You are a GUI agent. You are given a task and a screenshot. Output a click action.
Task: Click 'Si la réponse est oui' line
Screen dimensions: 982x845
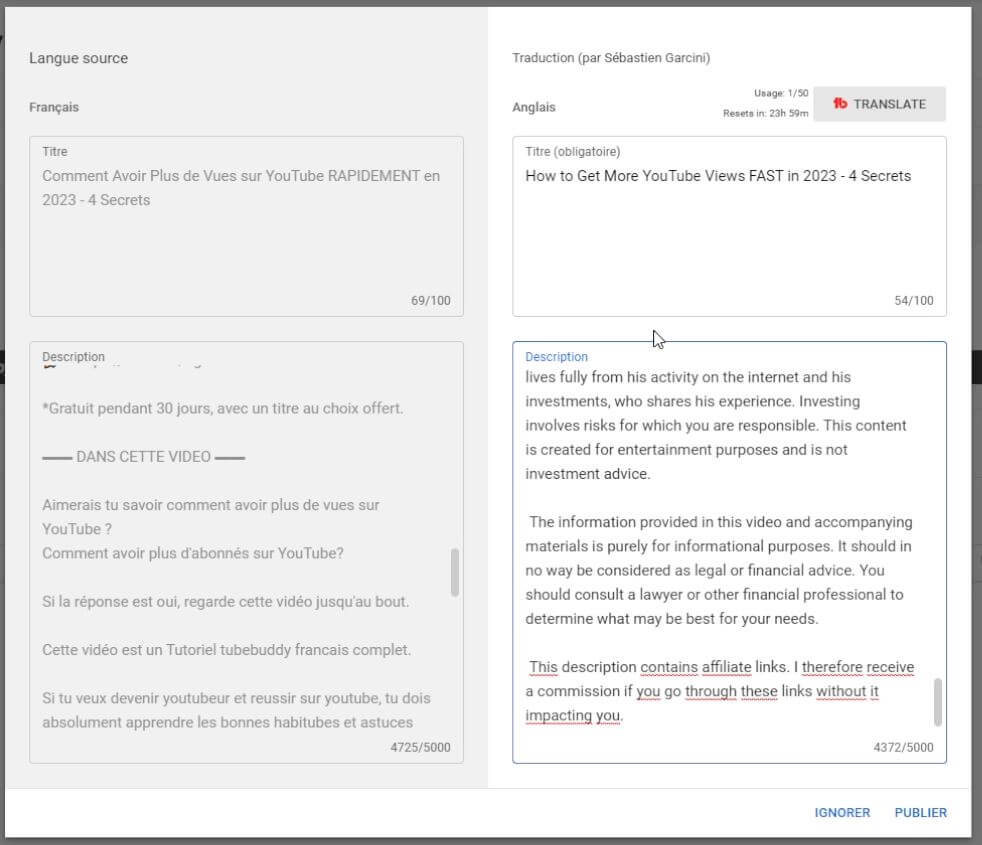[x=225, y=601]
